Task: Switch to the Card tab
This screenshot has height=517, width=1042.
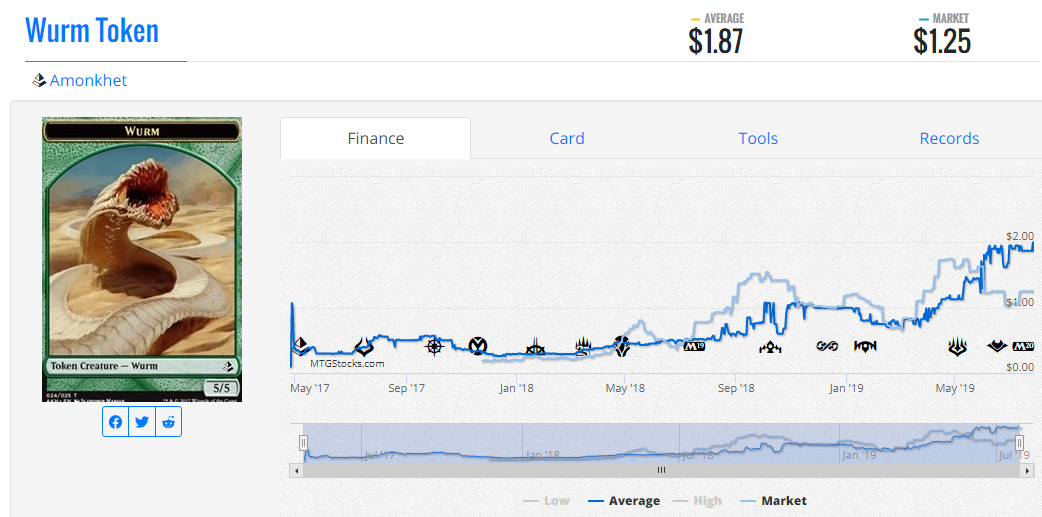Action: click(566, 138)
